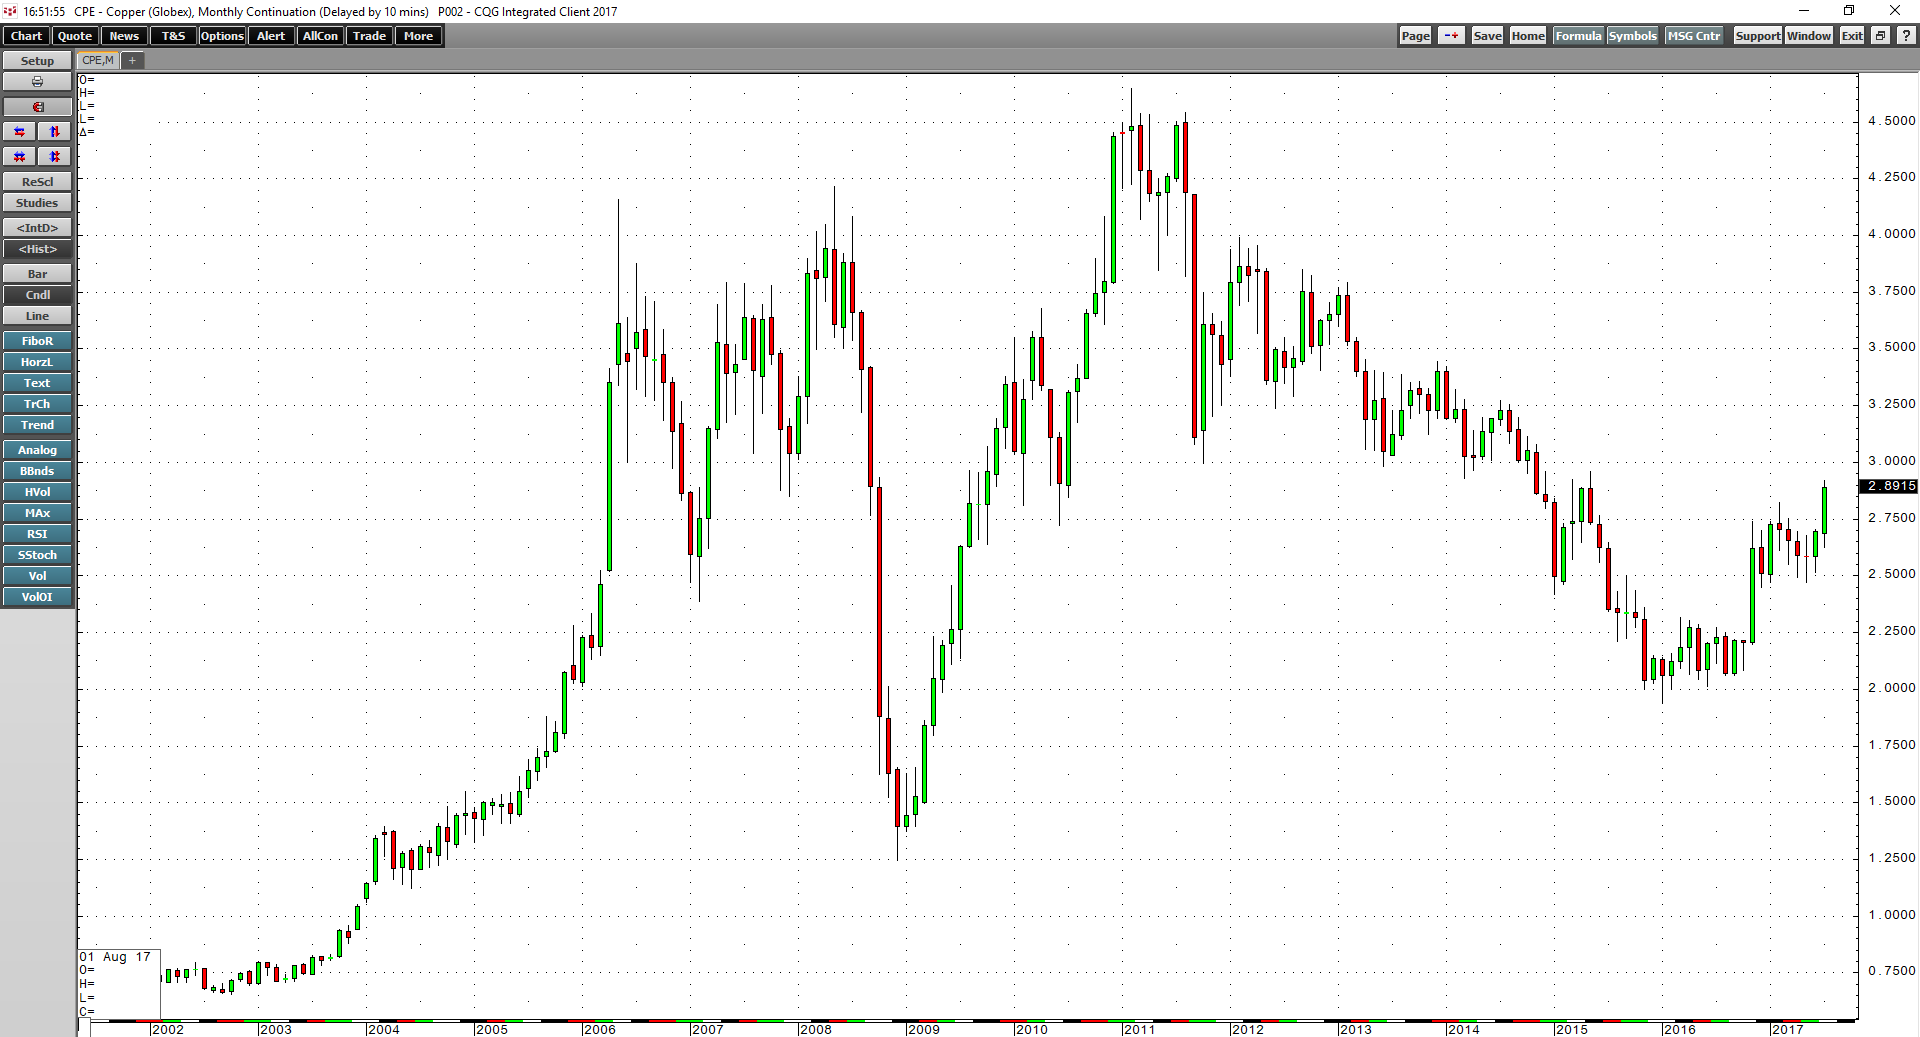Screen dimensions: 1920x1037
Task: Click the red-blue horizontal arrows icon
Action: 19,131
